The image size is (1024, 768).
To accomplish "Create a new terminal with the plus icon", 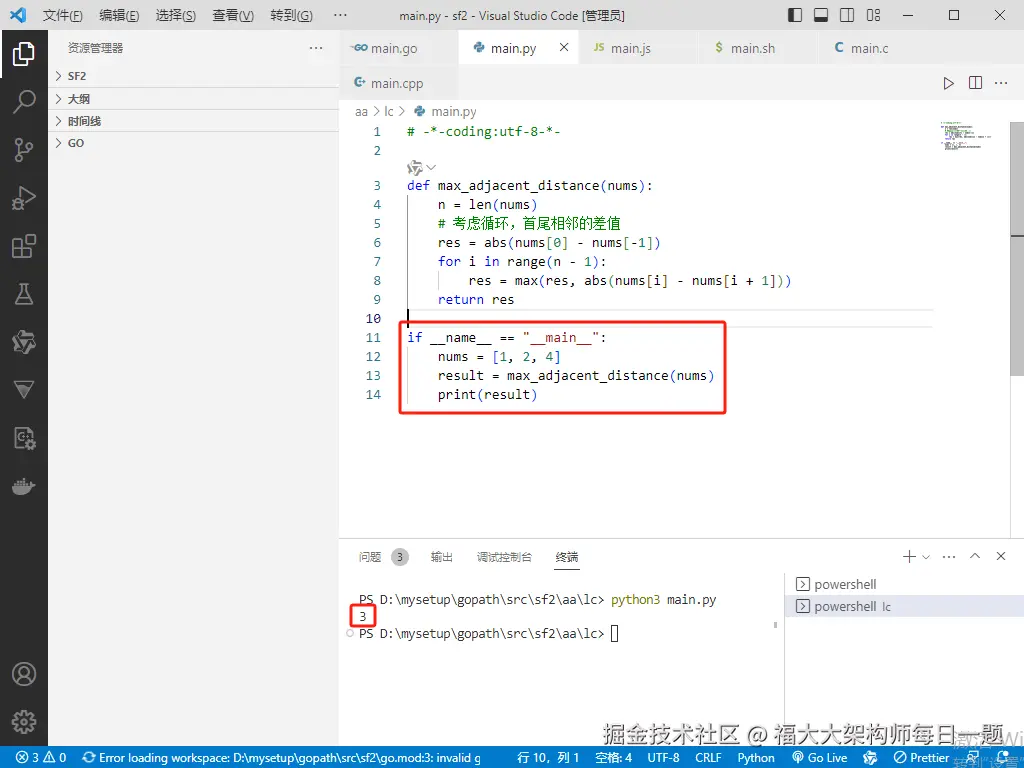I will point(908,556).
